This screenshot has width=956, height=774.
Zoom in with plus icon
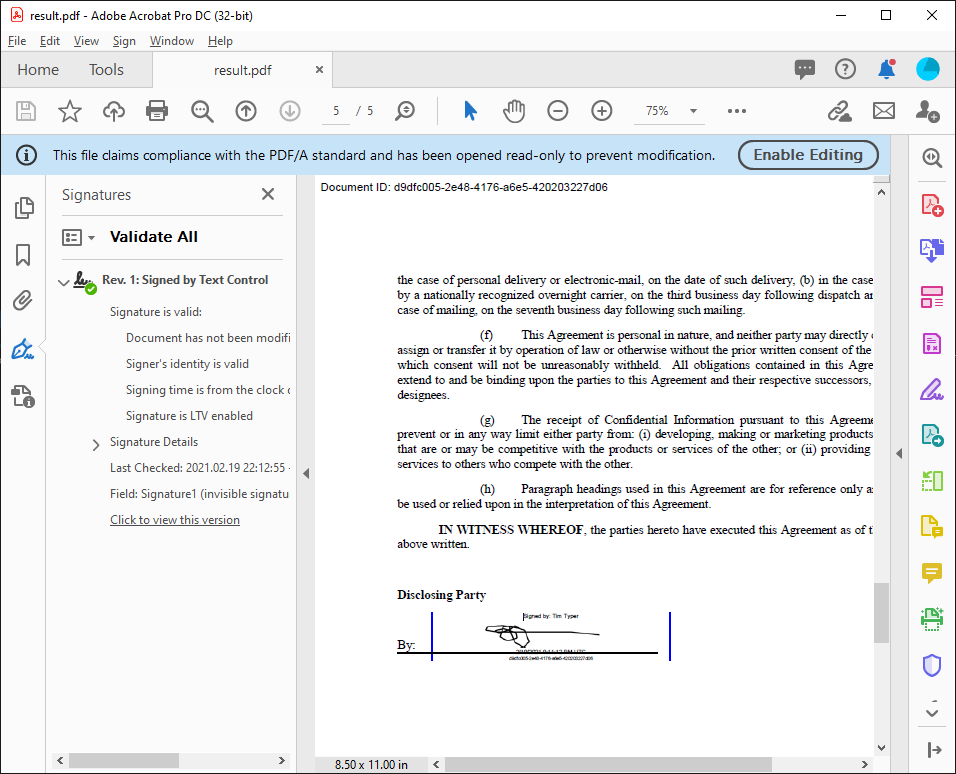[x=602, y=111]
